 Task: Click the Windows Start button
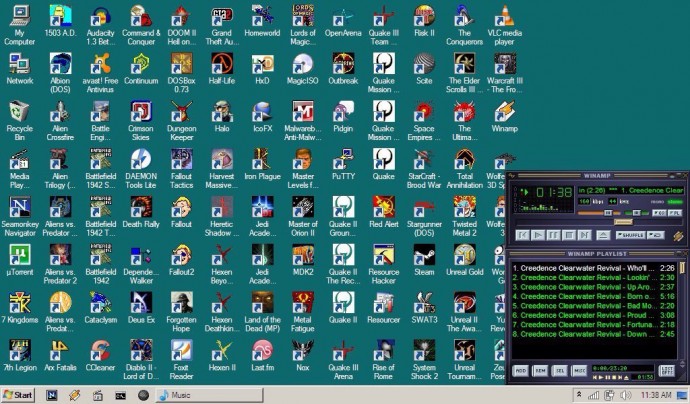click(18, 395)
